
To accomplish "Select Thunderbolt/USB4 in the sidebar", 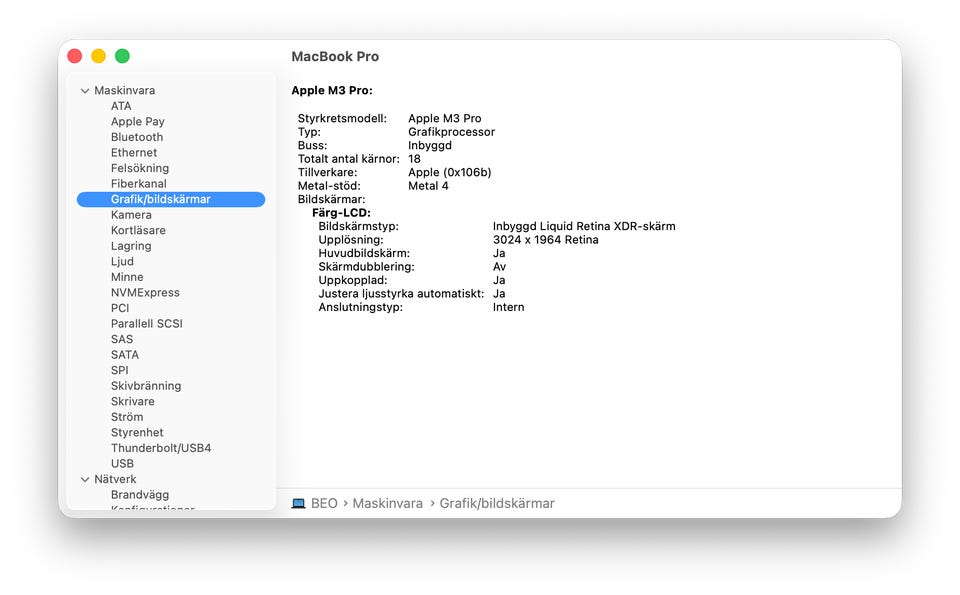I will click(160, 448).
